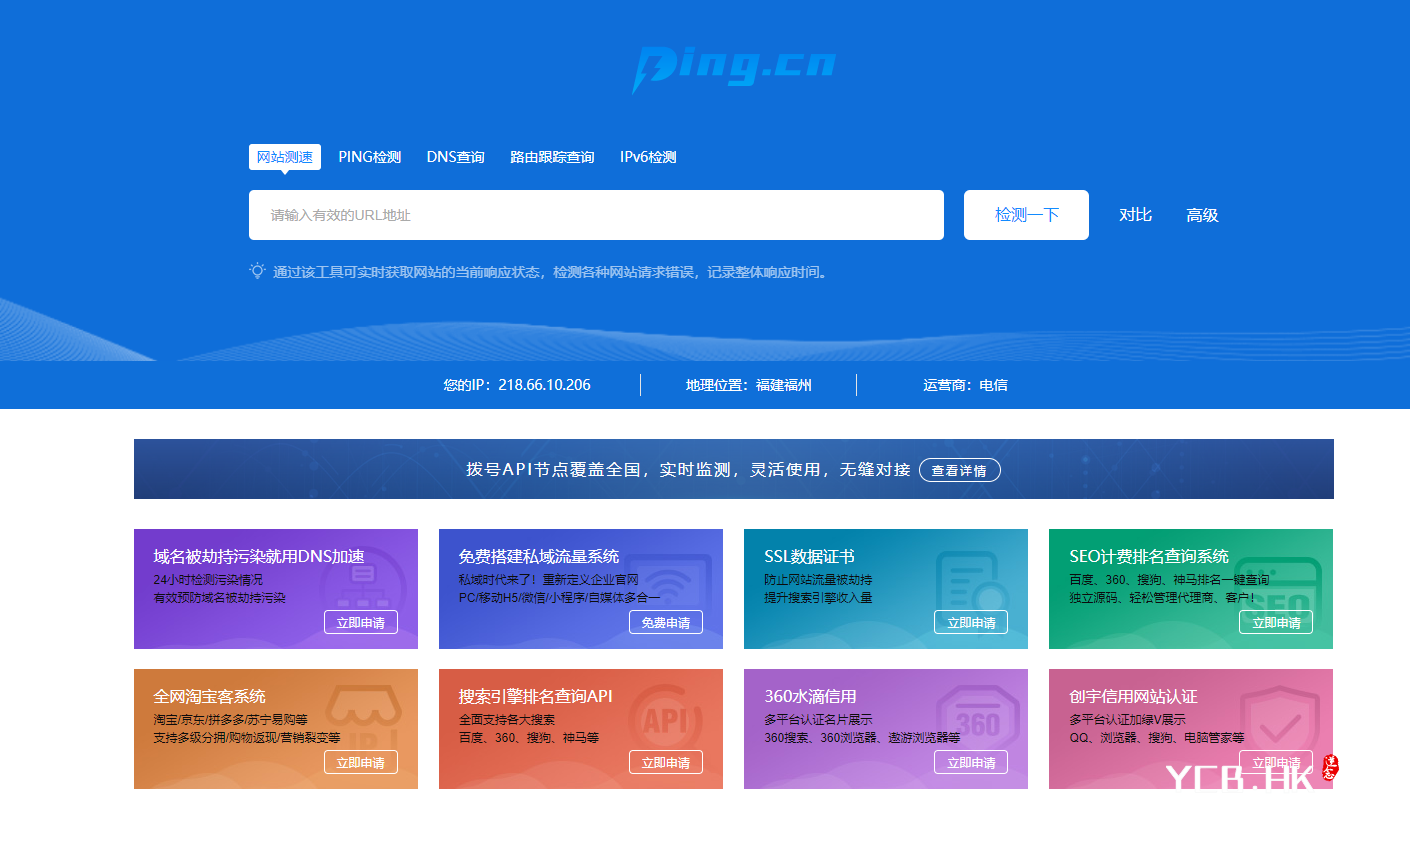Click the server icon on DNS加速 card

point(362,586)
